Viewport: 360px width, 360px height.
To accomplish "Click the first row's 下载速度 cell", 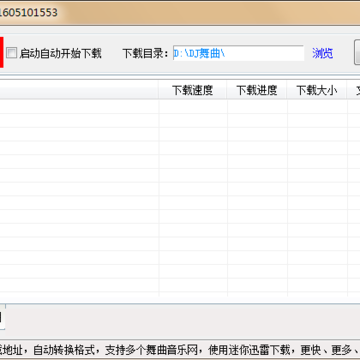I will point(193,107).
